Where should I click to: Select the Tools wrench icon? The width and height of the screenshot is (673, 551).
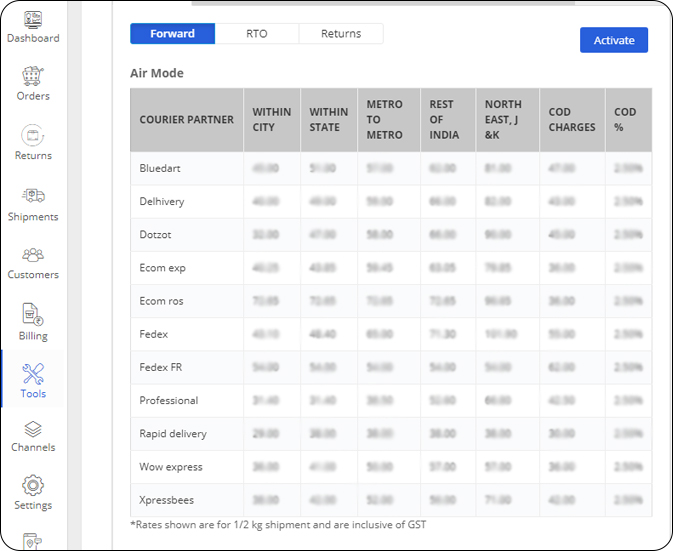pyautogui.click(x=33, y=374)
